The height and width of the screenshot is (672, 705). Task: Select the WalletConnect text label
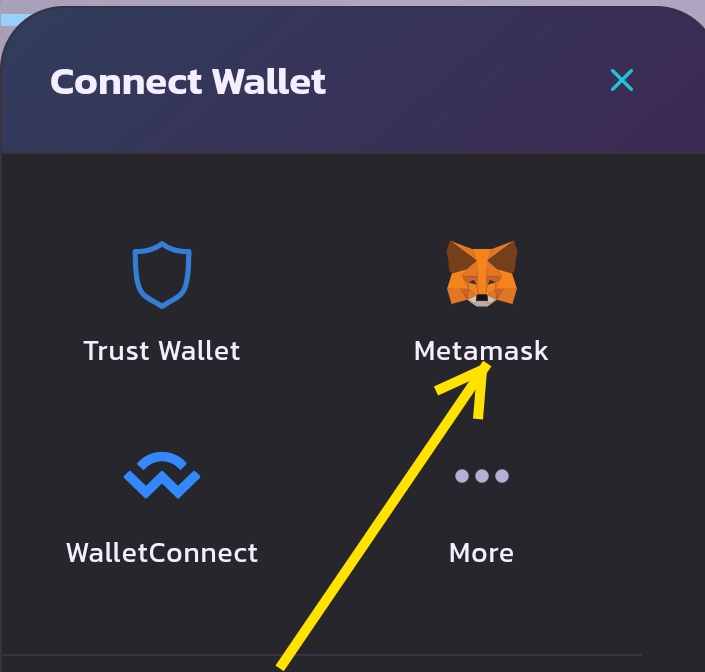[162, 552]
